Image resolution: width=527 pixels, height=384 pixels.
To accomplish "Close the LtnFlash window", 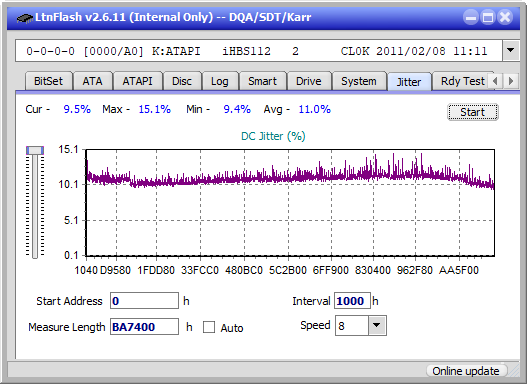I will point(505,17).
